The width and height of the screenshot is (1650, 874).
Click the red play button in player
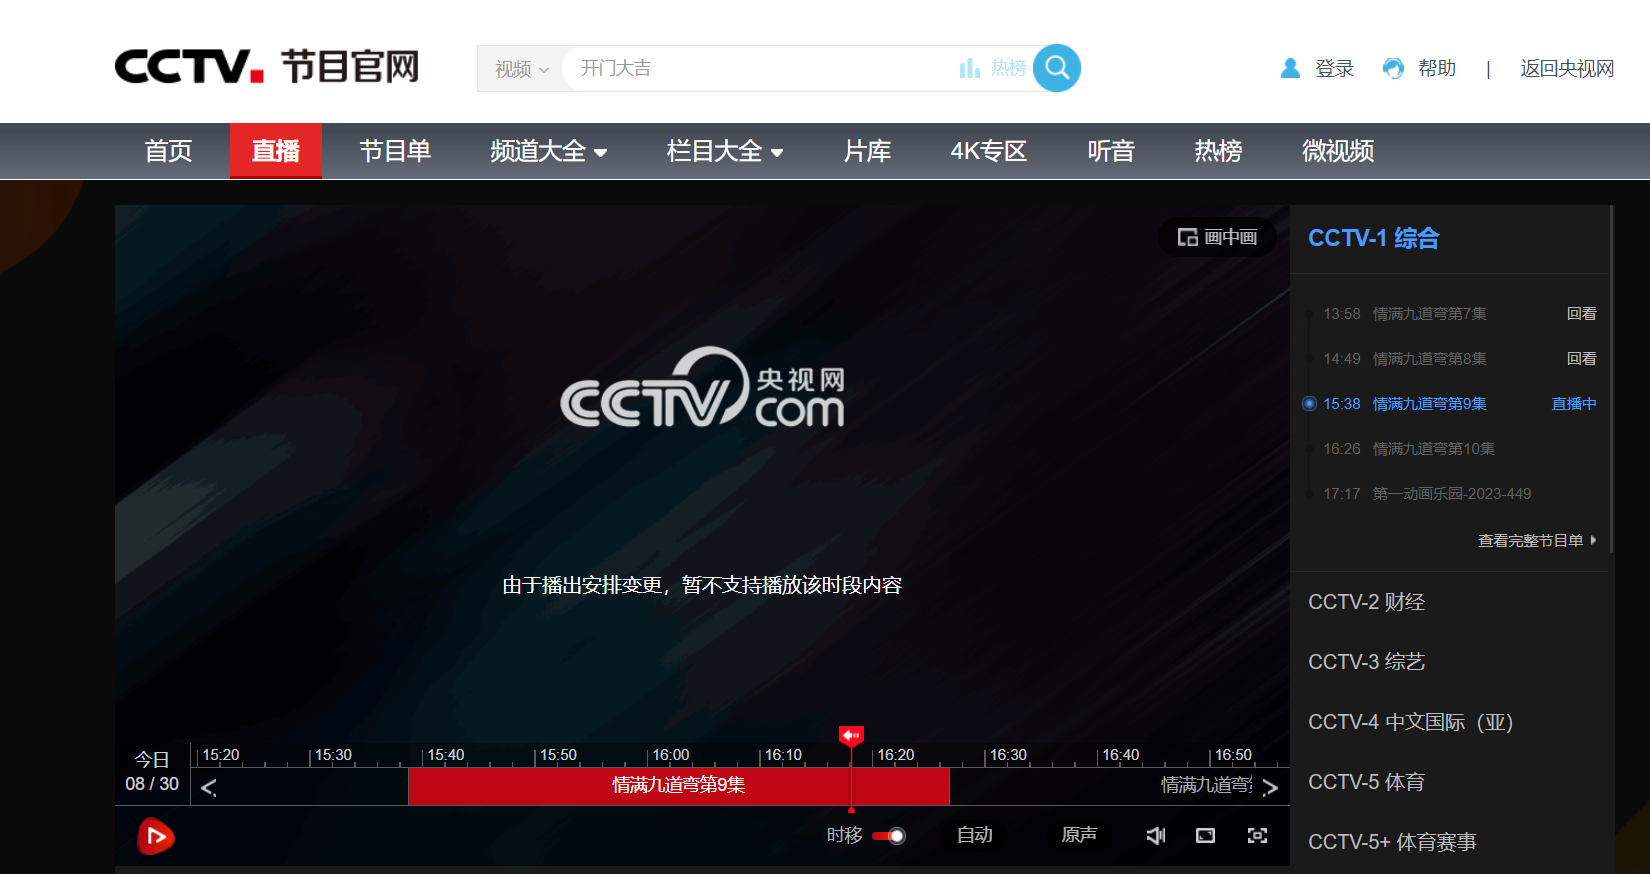[155, 836]
